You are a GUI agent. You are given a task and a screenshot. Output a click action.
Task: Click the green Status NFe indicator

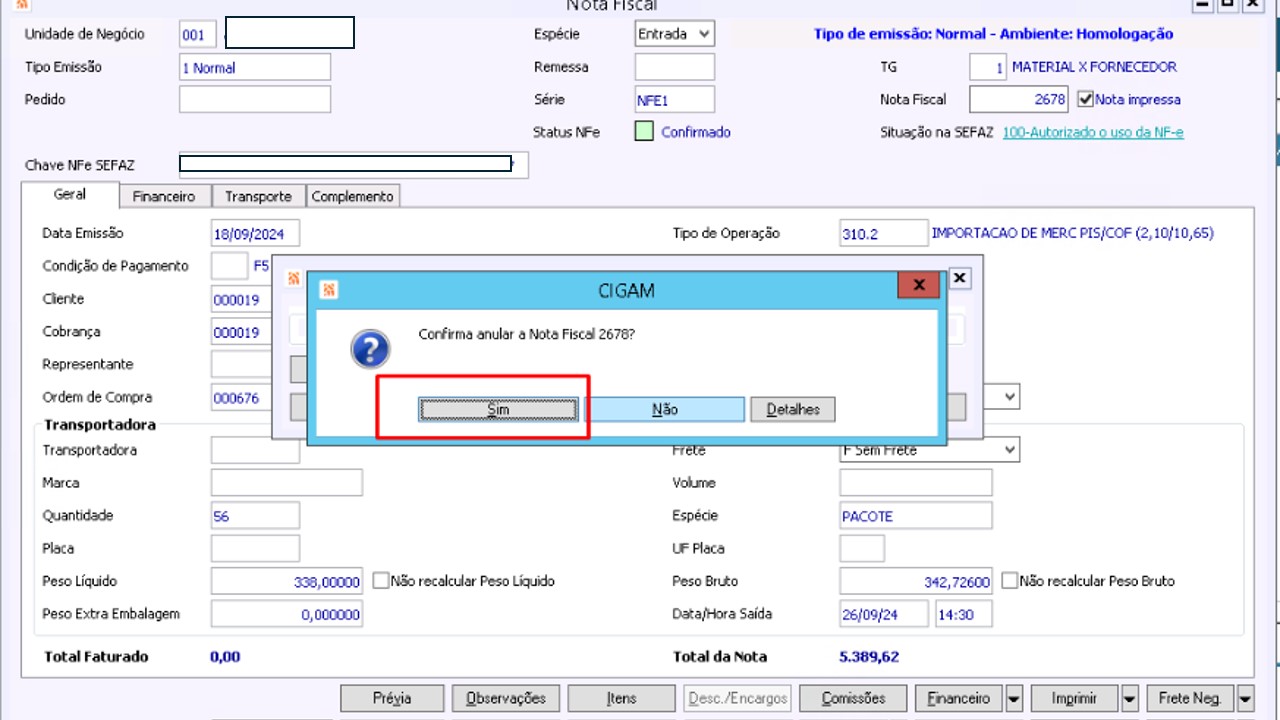coord(644,132)
